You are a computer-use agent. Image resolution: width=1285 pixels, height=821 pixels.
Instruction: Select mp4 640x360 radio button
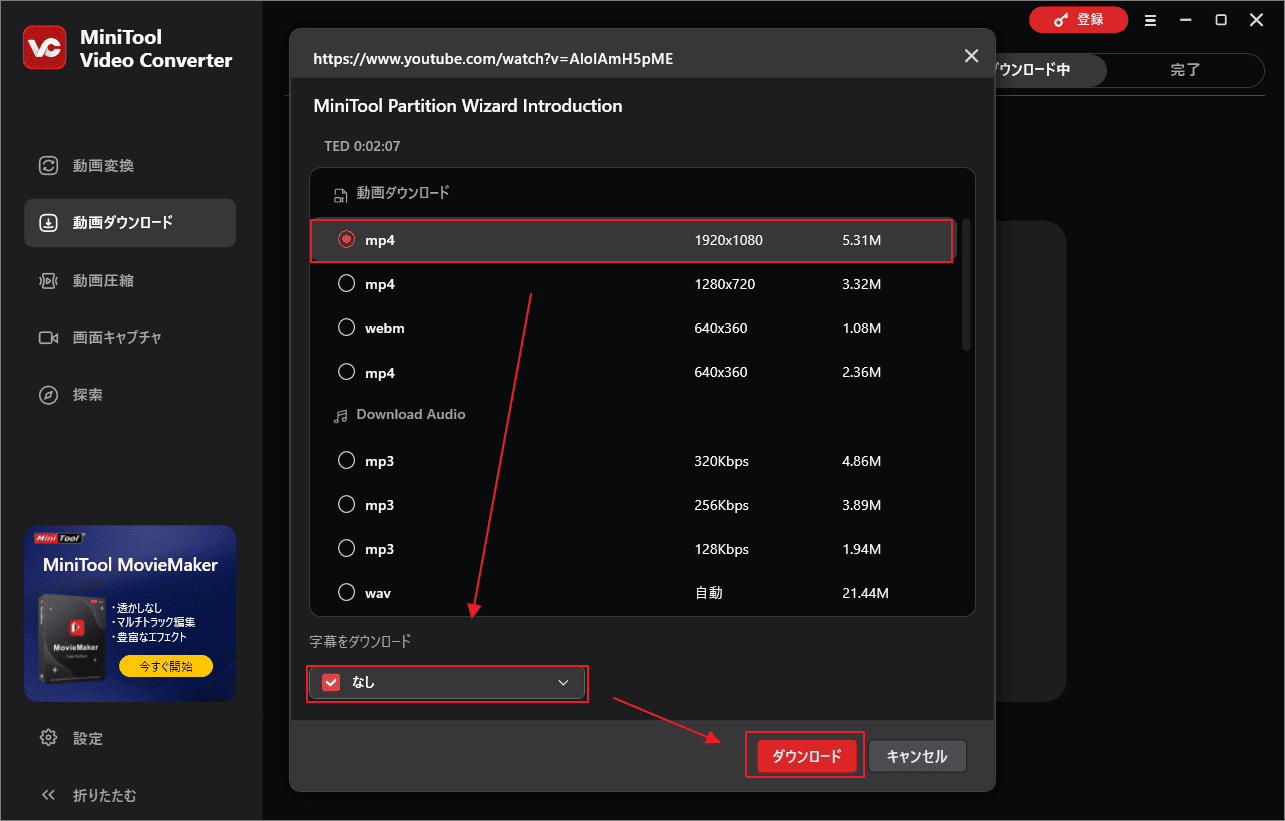[x=347, y=372]
